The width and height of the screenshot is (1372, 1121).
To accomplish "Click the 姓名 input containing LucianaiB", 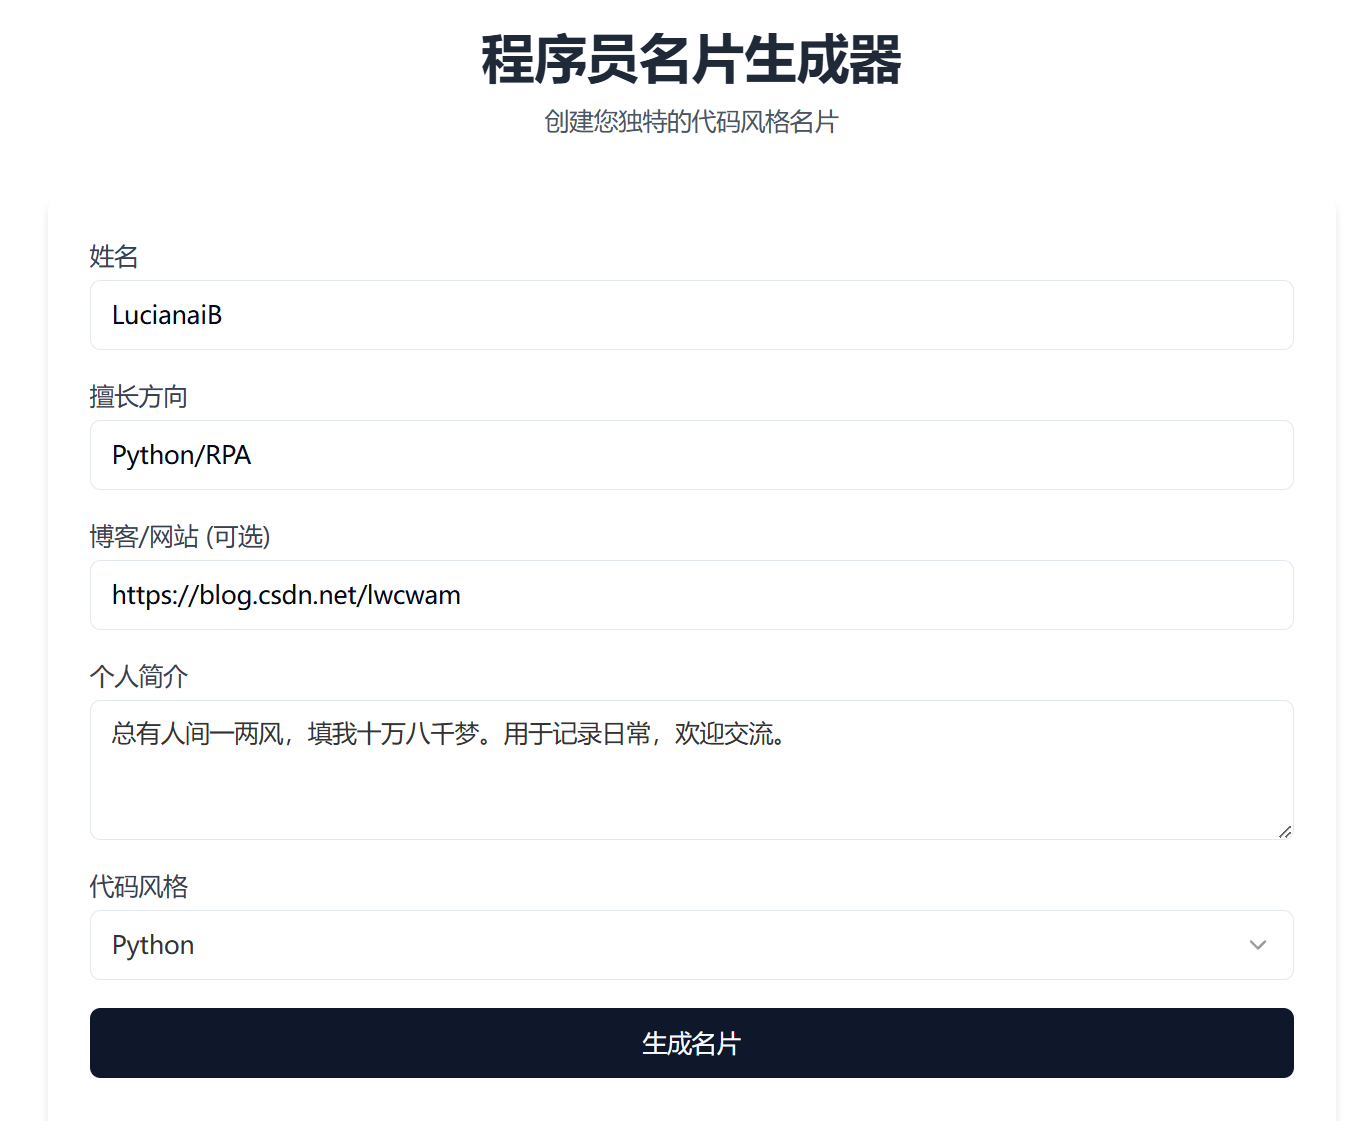I will [691, 315].
